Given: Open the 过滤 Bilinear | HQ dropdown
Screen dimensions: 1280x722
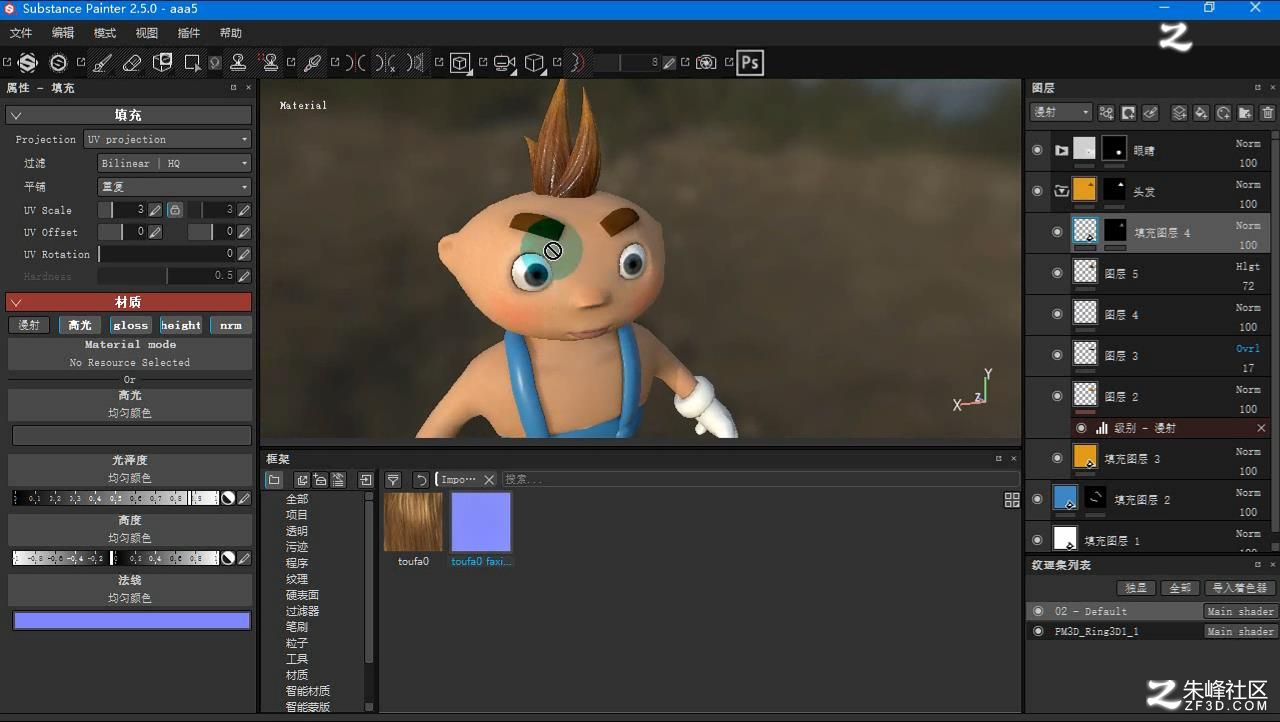Looking at the screenshot, I should (x=174, y=163).
